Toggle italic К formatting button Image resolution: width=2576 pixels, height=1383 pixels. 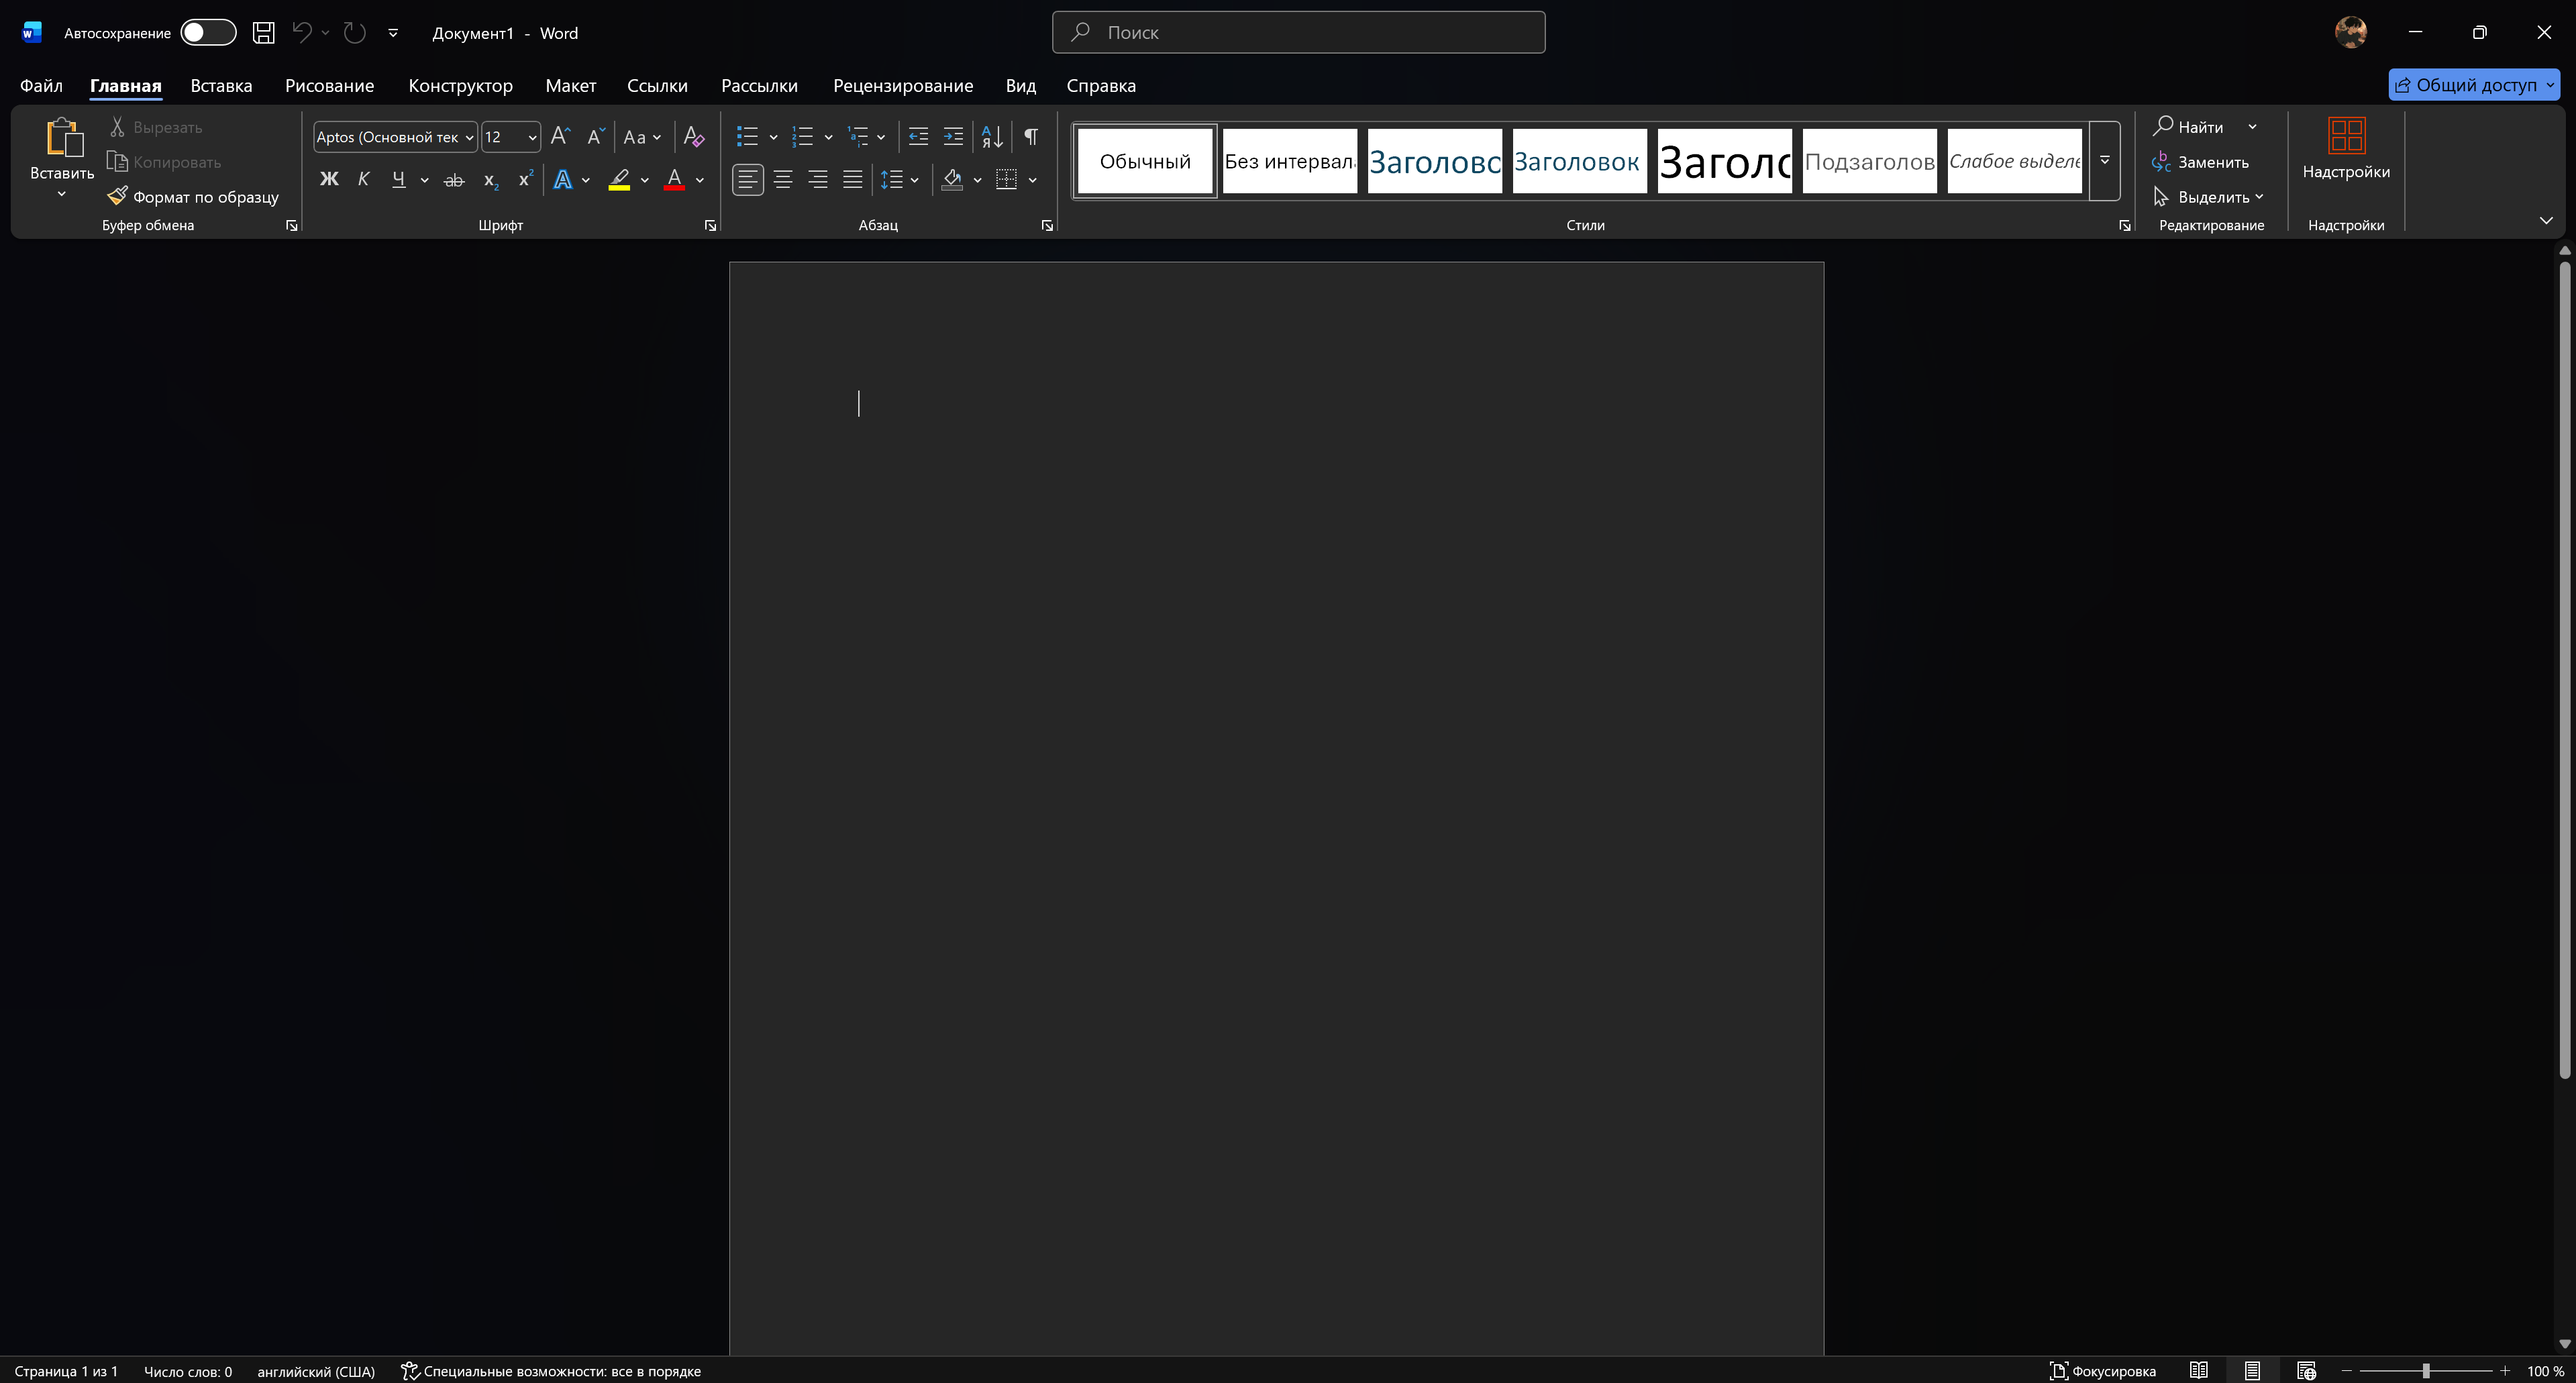coord(363,180)
